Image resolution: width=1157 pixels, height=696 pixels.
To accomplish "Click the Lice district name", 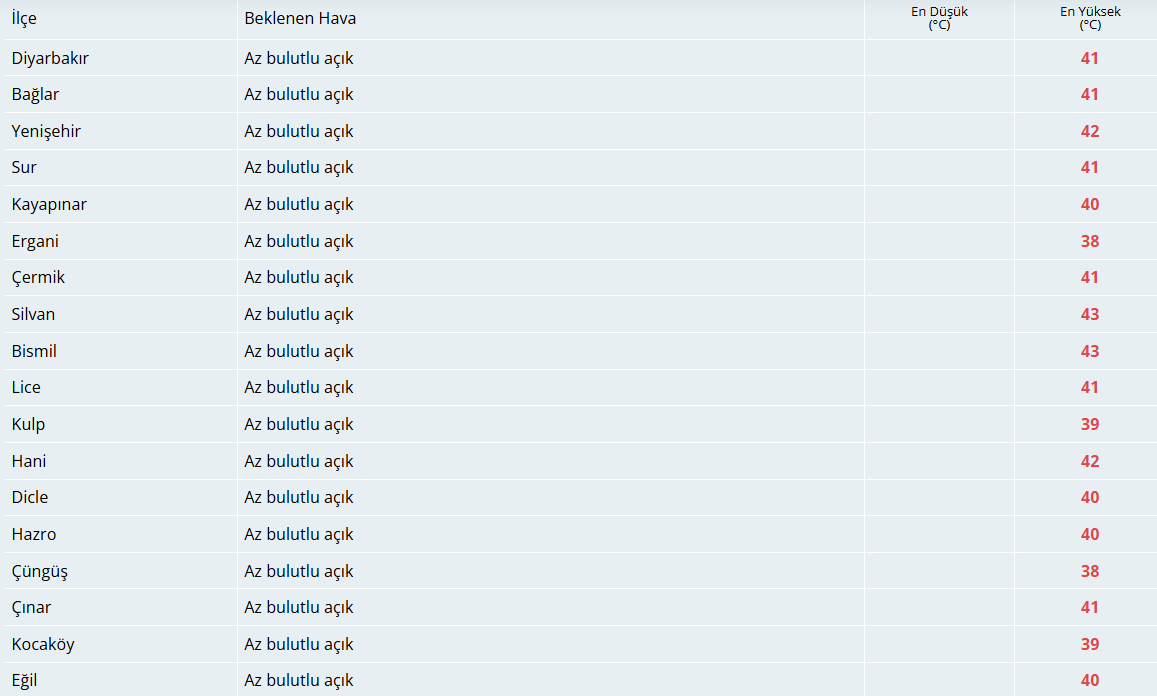I will [x=26, y=387].
